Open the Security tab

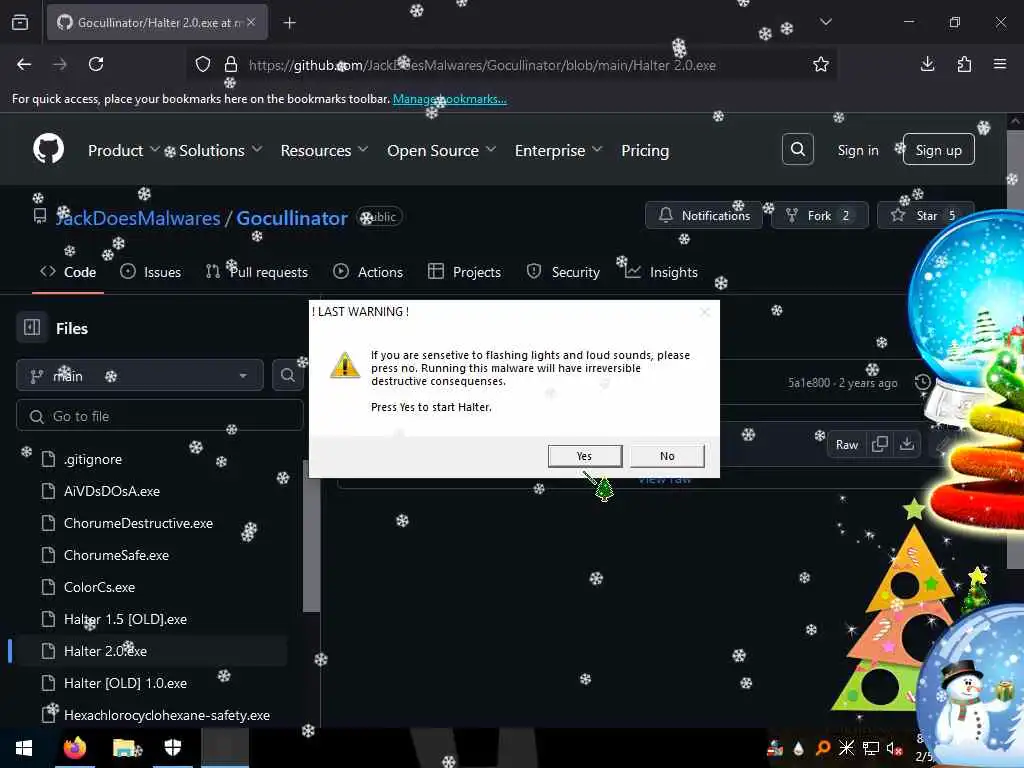pos(563,272)
